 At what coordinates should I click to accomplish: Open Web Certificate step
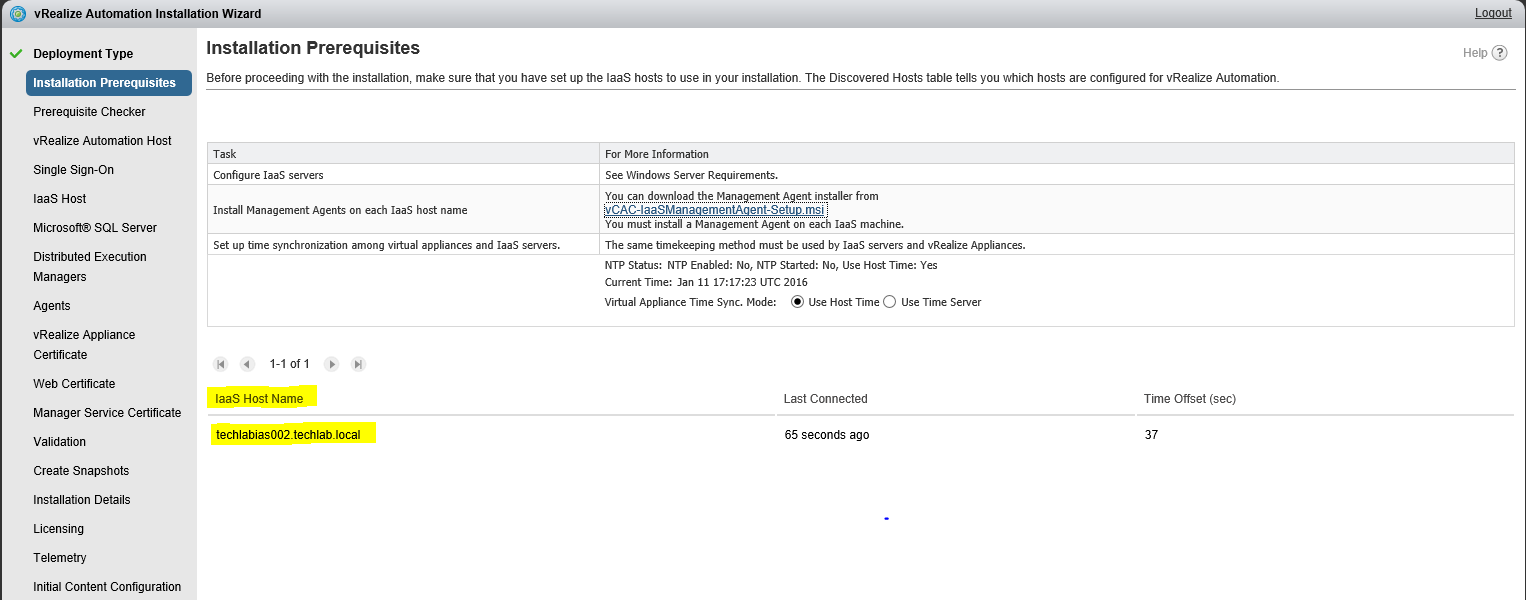74,384
